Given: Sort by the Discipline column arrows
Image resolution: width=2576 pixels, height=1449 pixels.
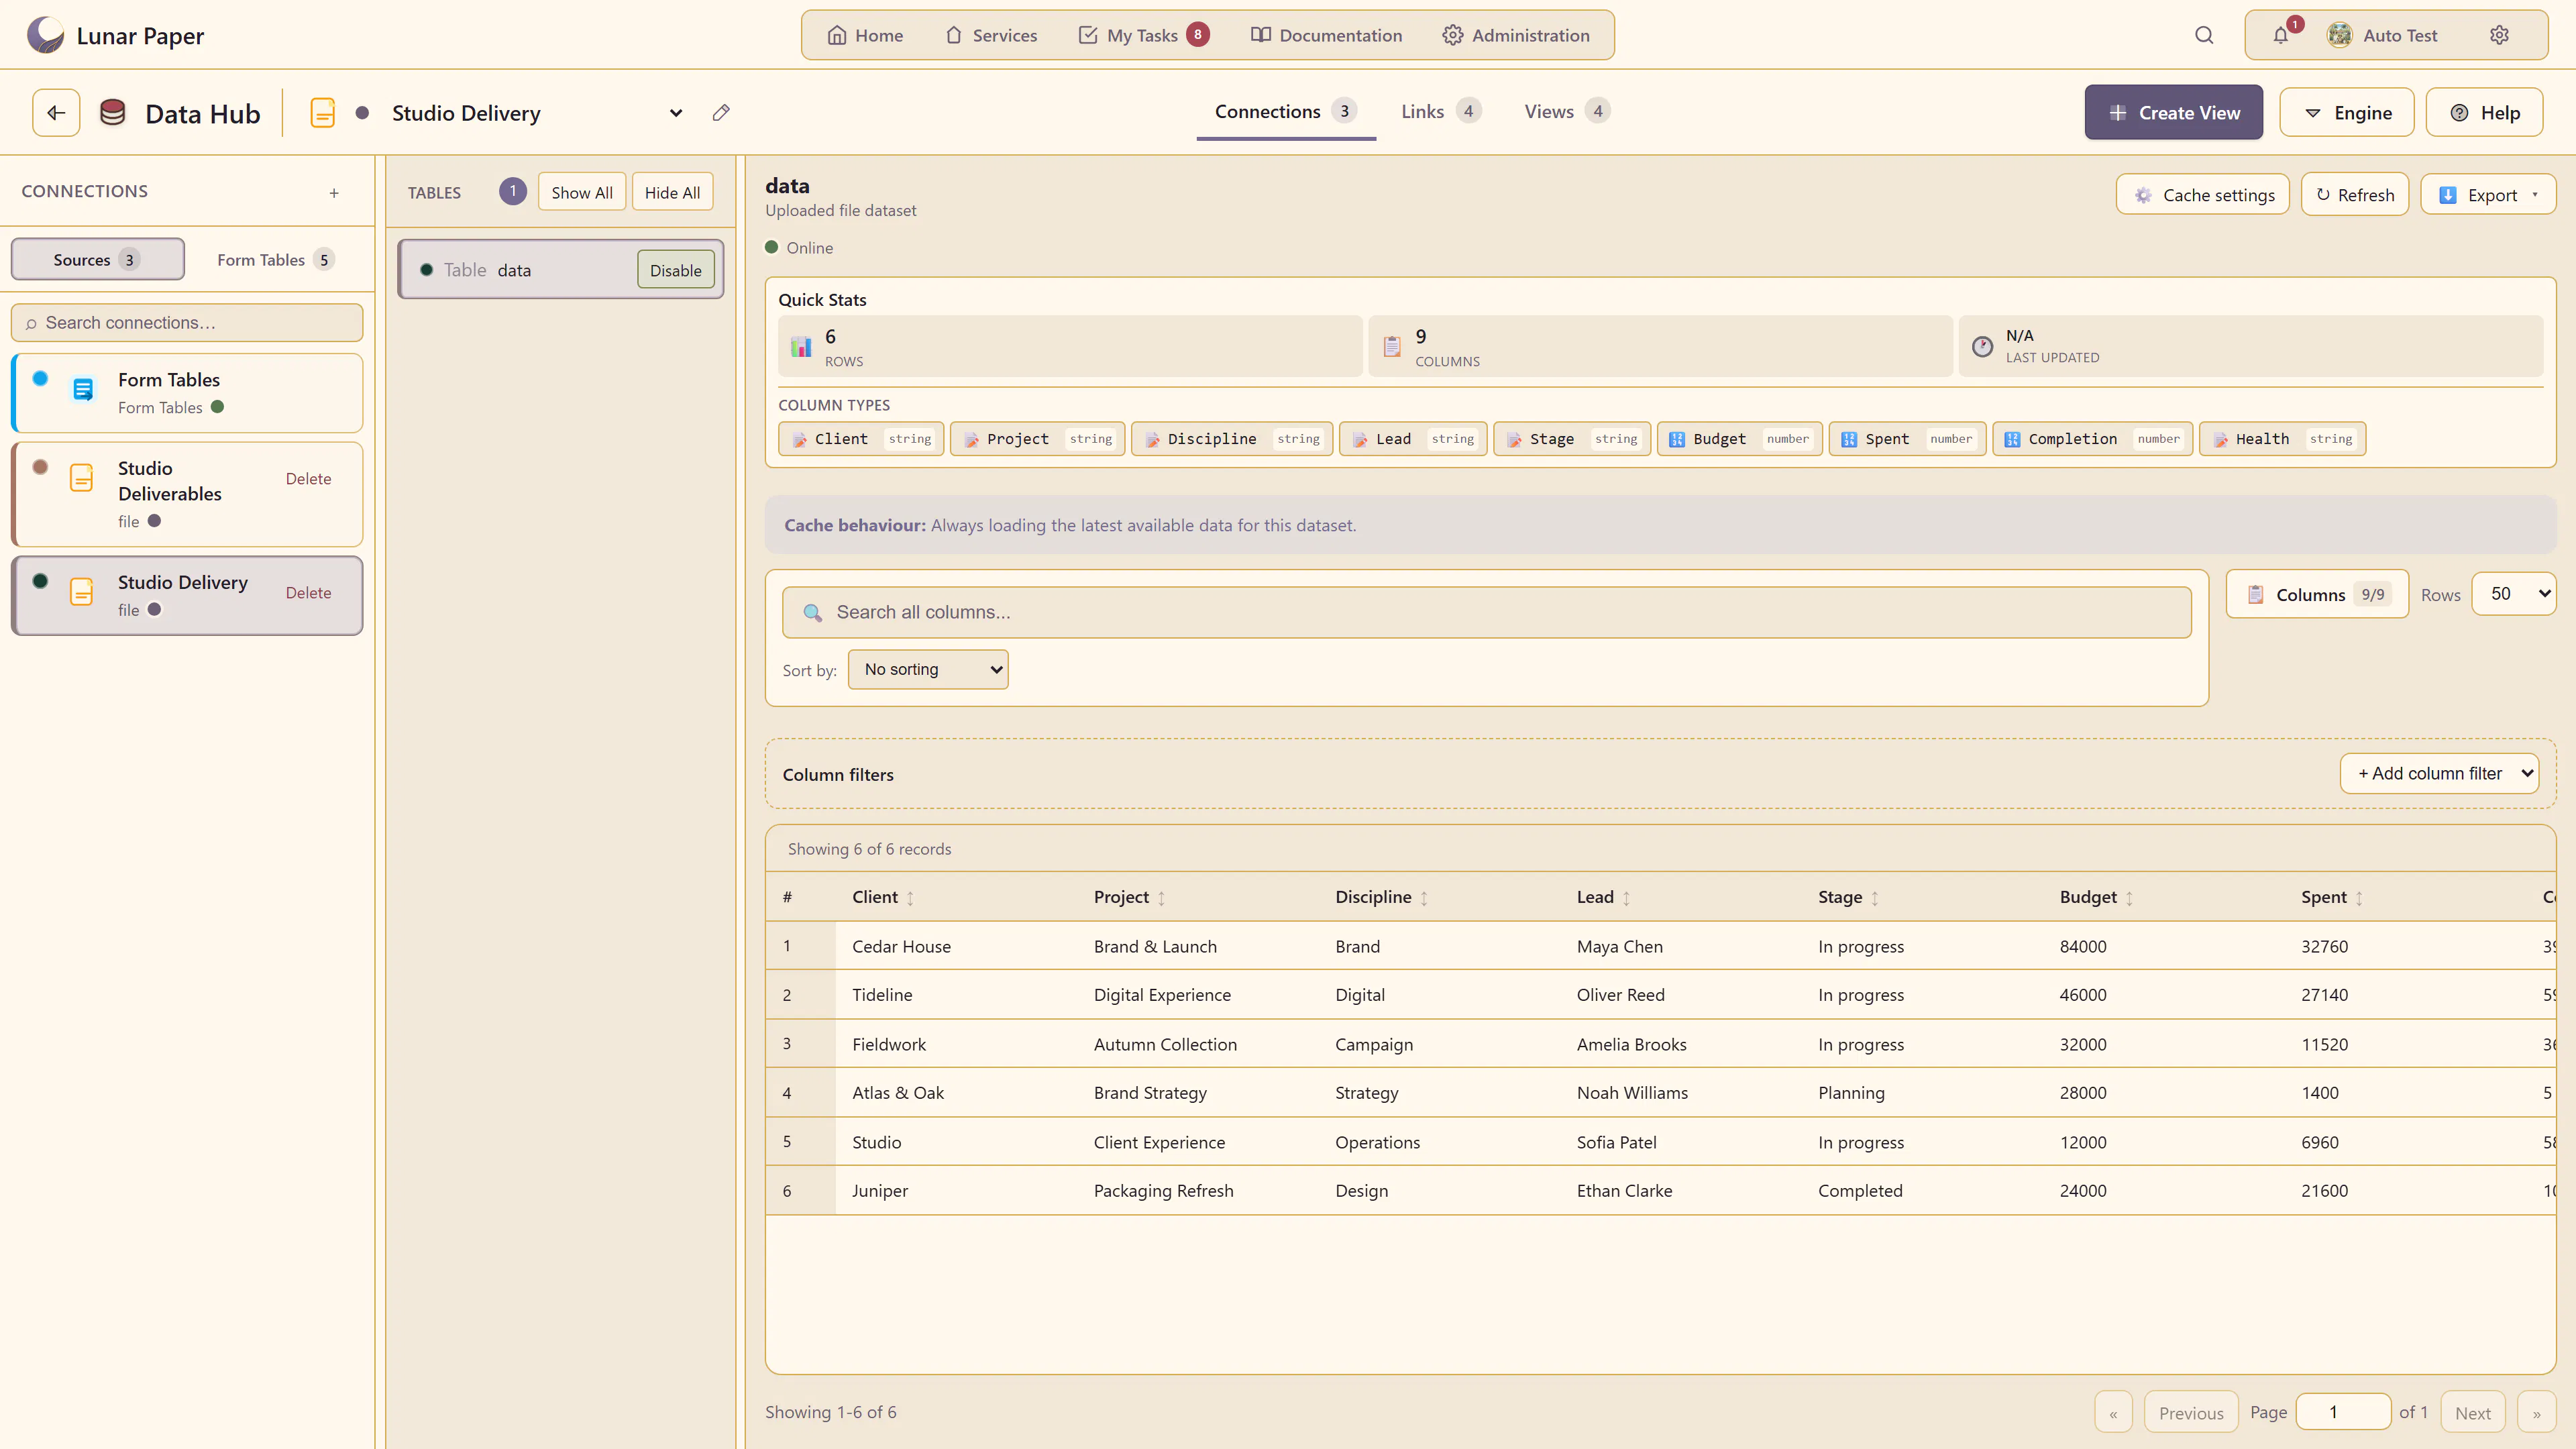Looking at the screenshot, I should 1424,898.
